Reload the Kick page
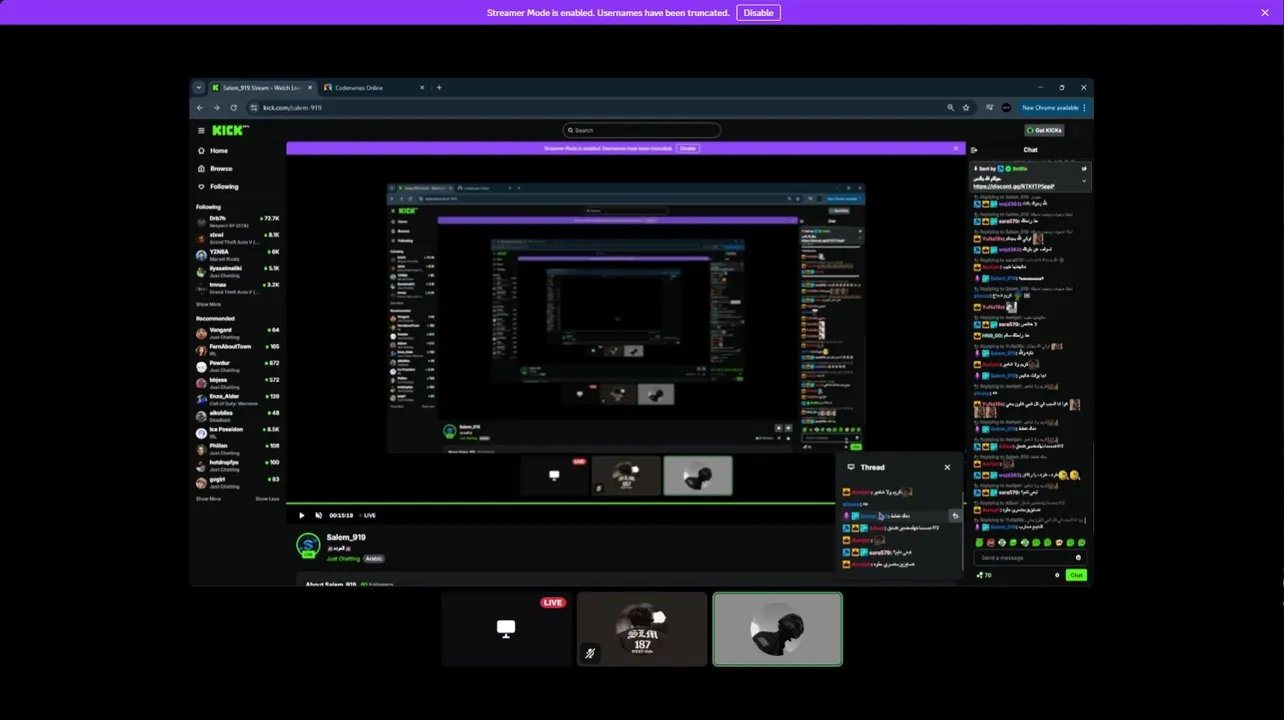This screenshot has height=720, width=1284. [x=233, y=108]
